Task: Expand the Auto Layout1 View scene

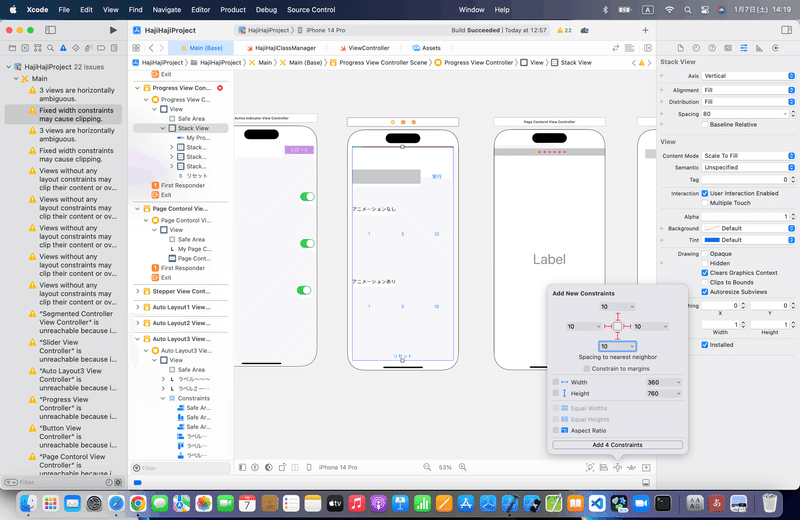Action: click(137, 307)
